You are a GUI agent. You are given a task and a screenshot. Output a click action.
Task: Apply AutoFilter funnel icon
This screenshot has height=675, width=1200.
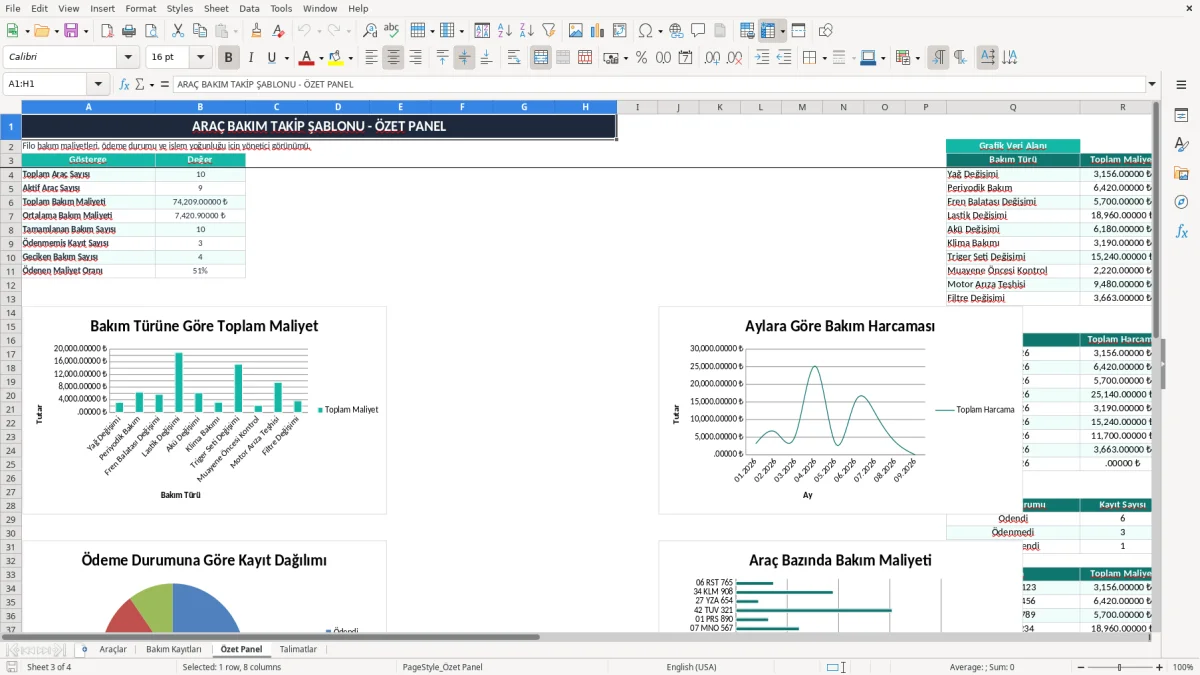click(548, 31)
